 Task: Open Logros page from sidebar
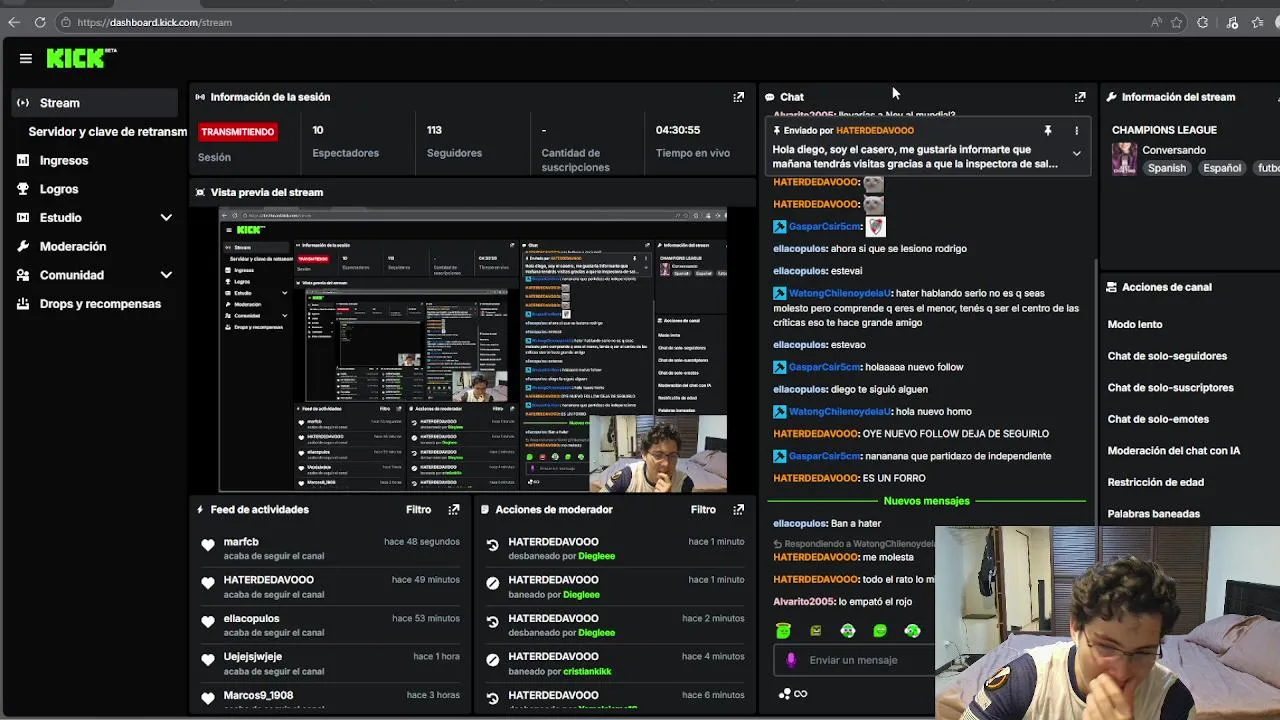click(59, 189)
